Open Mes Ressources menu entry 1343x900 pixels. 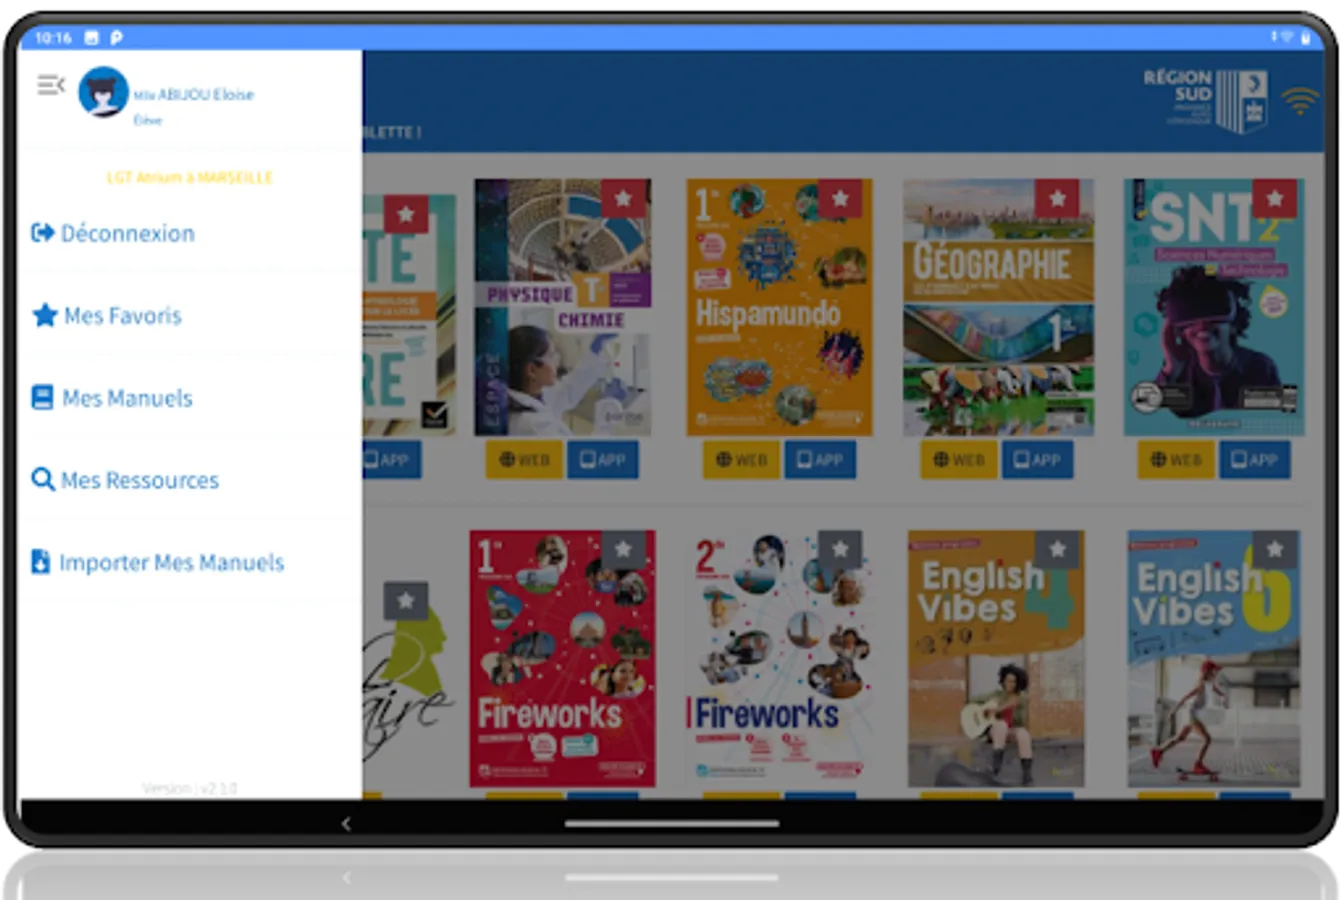coord(125,480)
